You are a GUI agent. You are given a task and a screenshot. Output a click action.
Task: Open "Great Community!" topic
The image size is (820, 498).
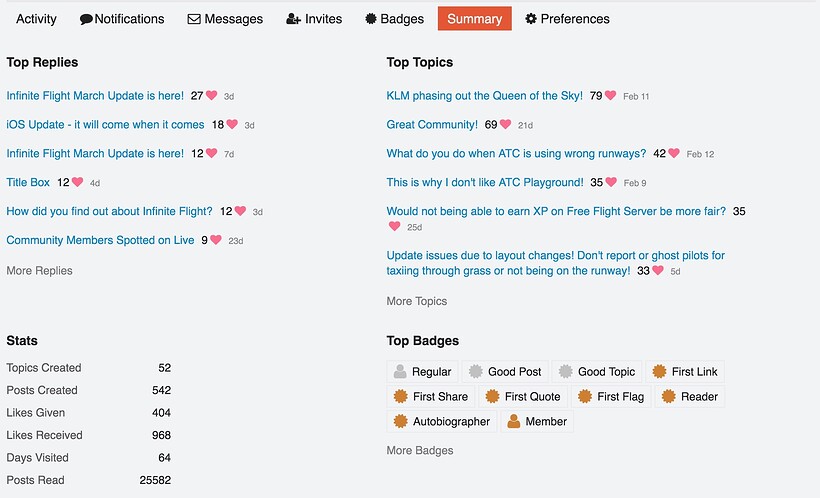pyautogui.click(x=432, y=125)
